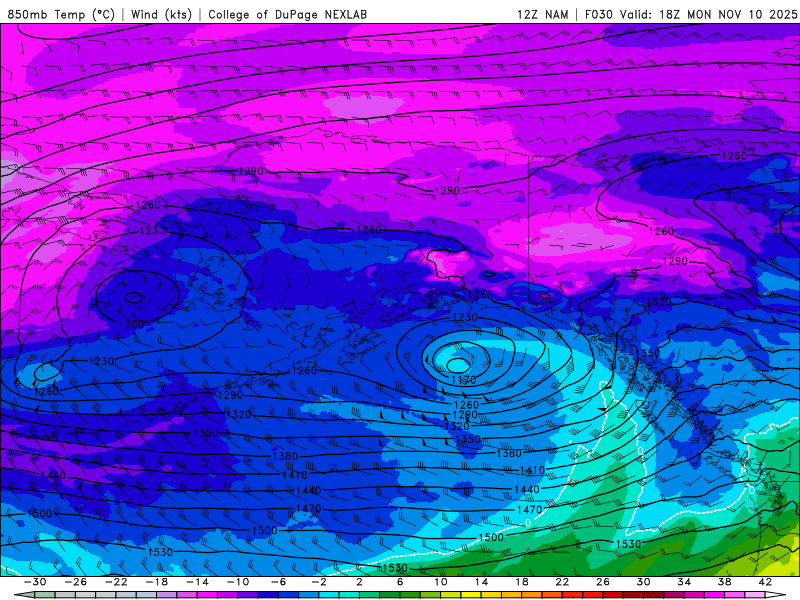Click the positive 2 colorbar tick label
This screenshot has height=600, width=800.
pyautogui.click(x=360, y=582)
